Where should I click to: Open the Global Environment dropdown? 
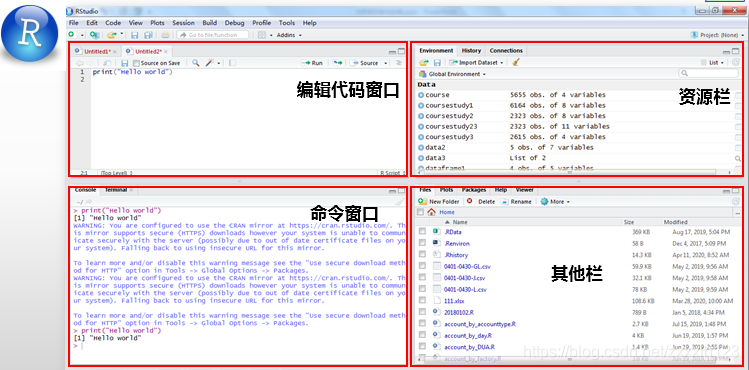pos(452,74)
